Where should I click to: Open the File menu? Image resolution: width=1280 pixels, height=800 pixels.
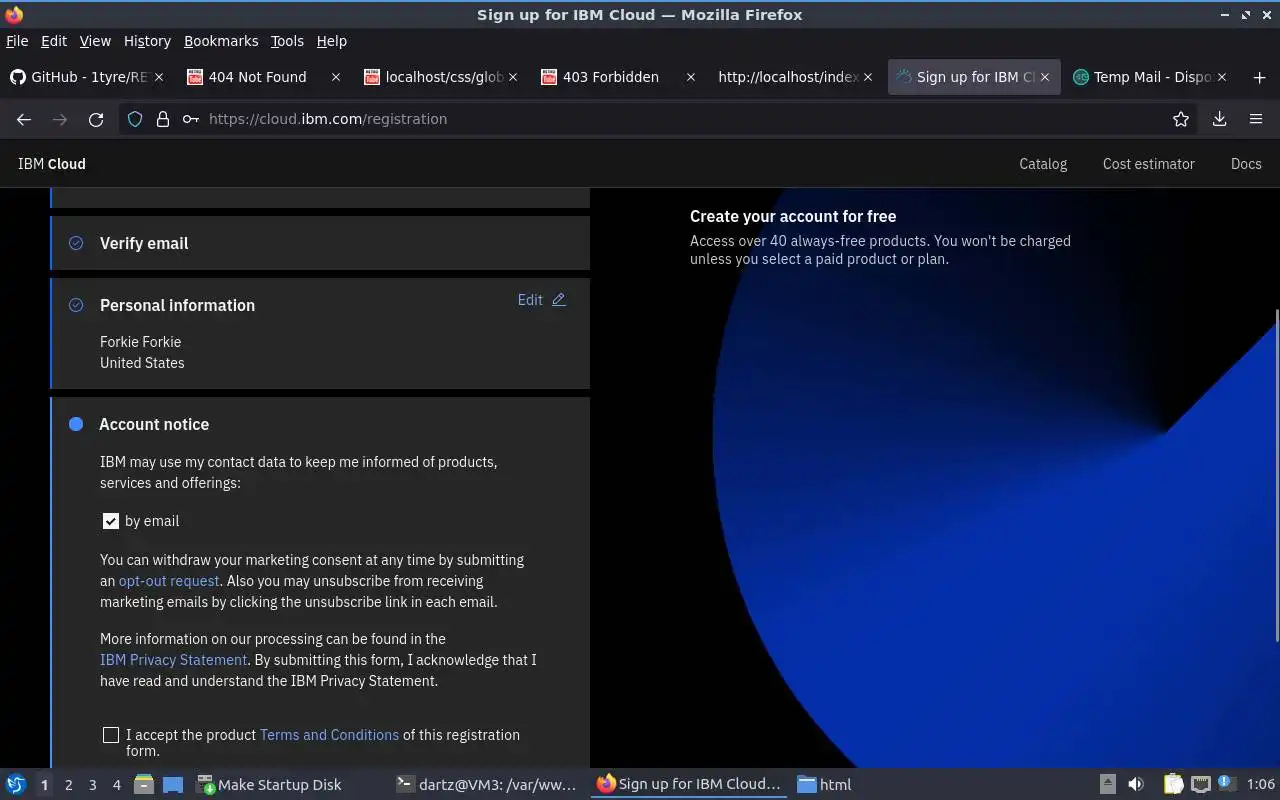click(x=17, y=41)
